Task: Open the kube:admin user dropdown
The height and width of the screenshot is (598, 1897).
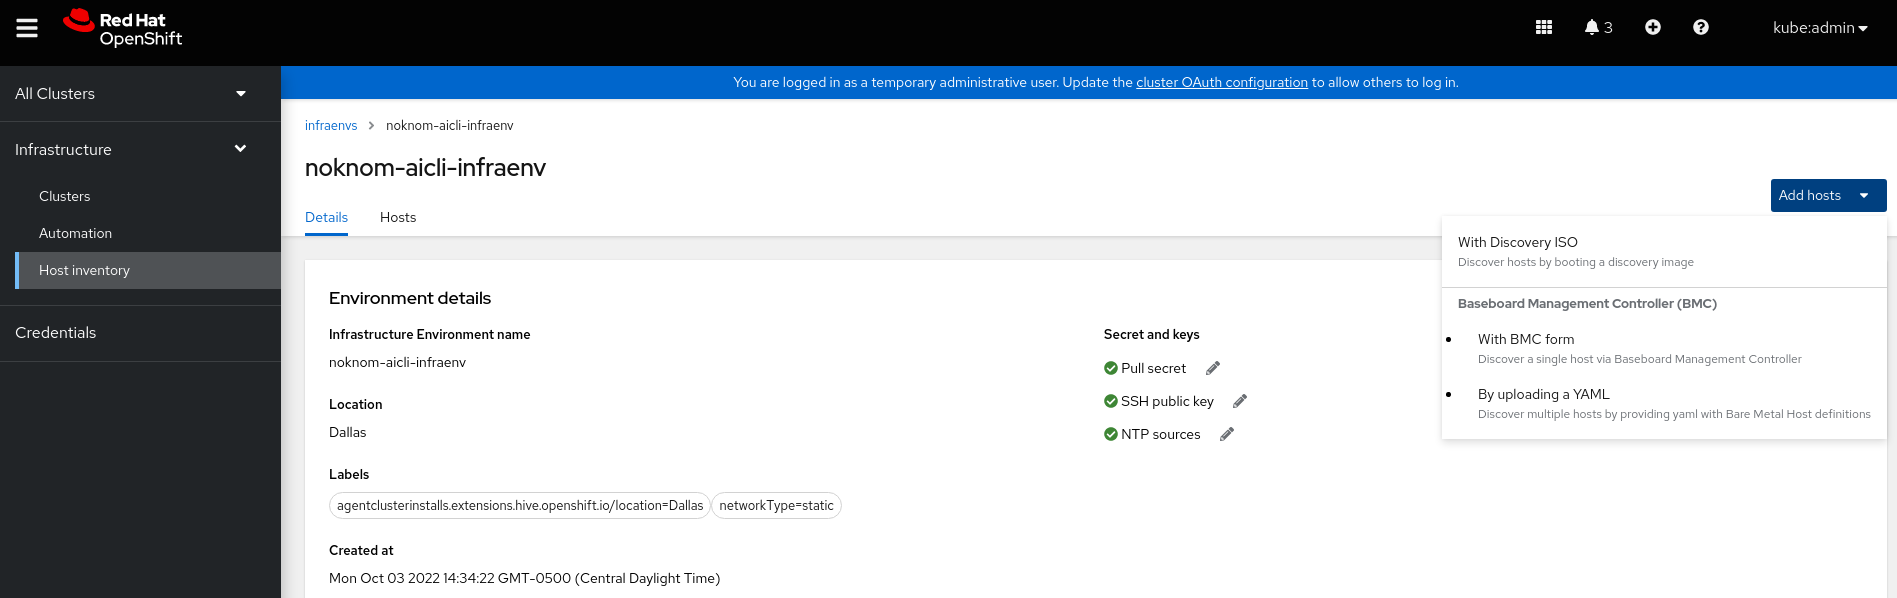Action: point(1819,28)
